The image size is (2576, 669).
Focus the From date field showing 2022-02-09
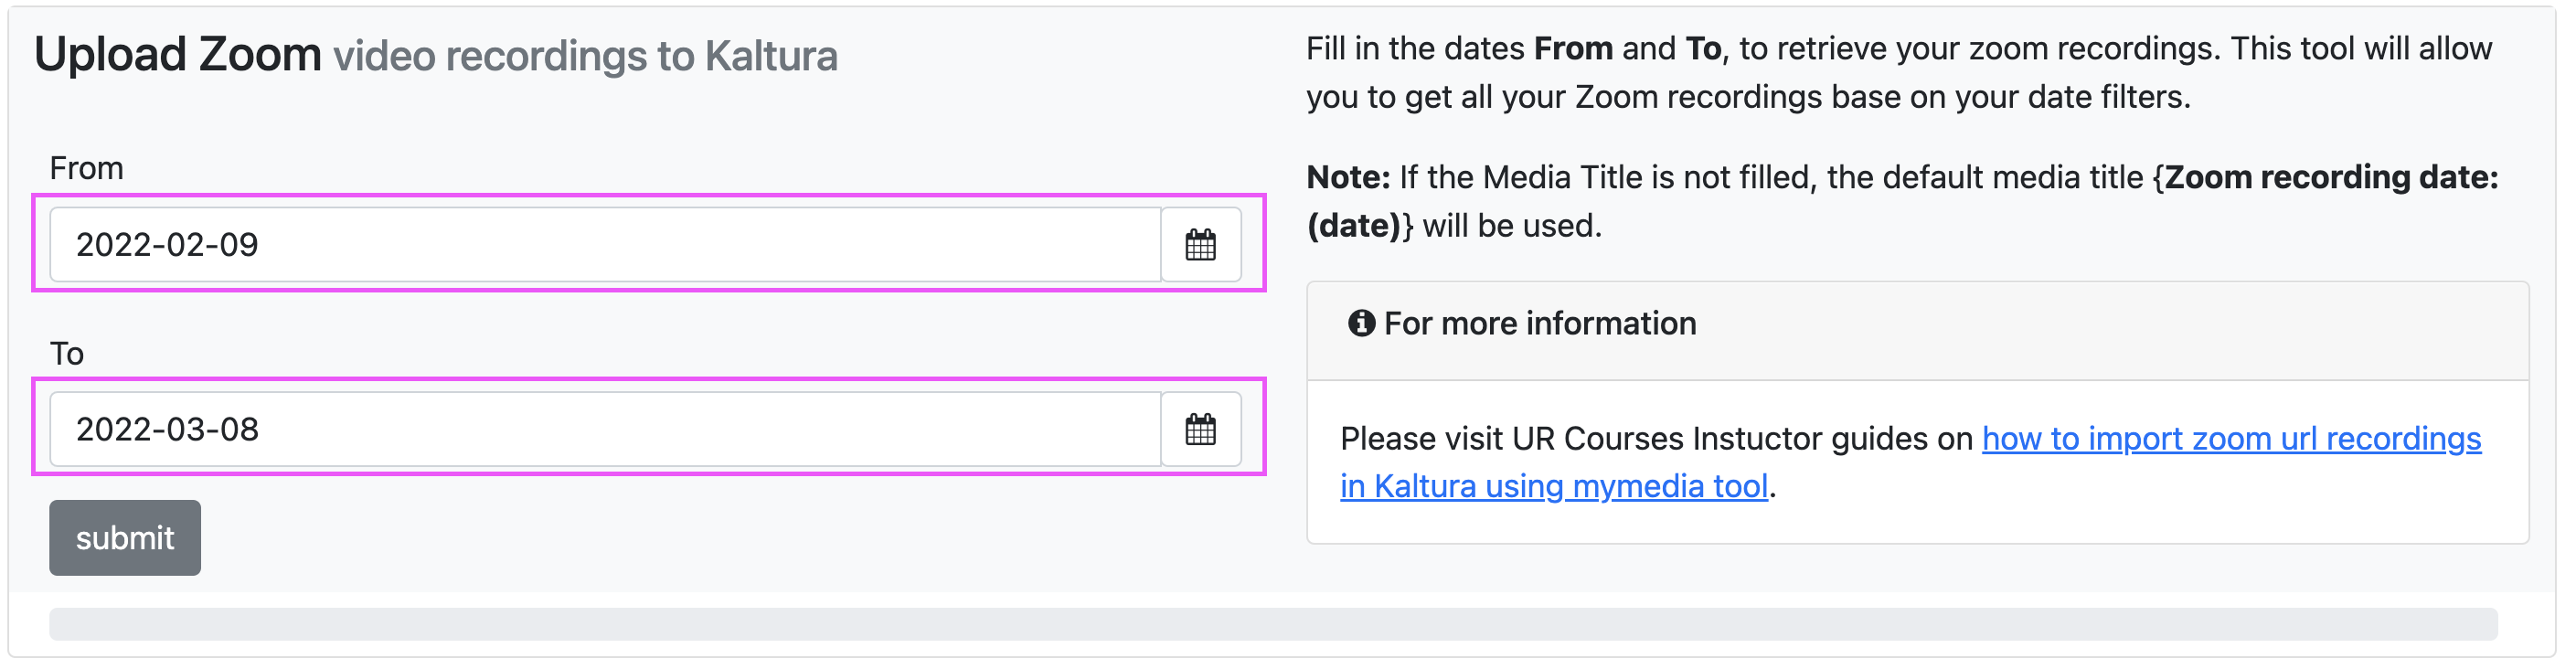click(607, 246)
